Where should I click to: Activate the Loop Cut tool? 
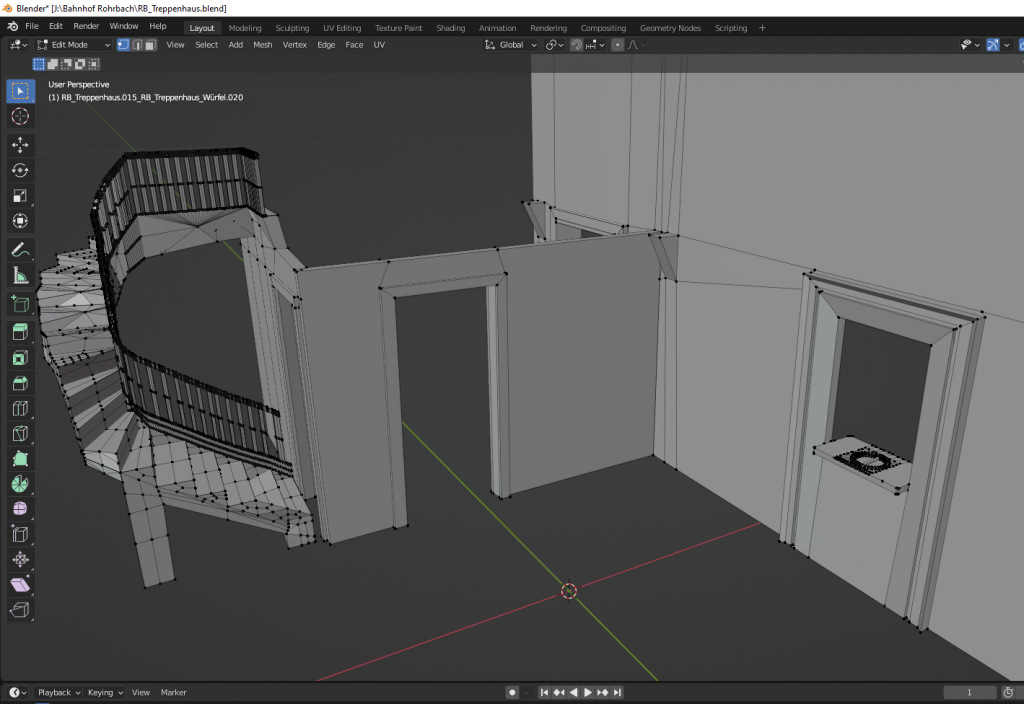coord(20,408)
